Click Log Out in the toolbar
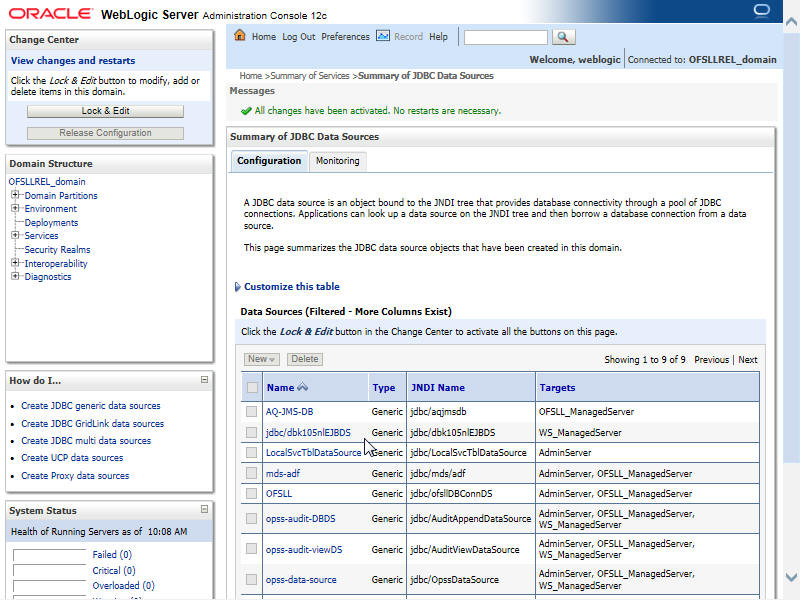 coord(298,37)
